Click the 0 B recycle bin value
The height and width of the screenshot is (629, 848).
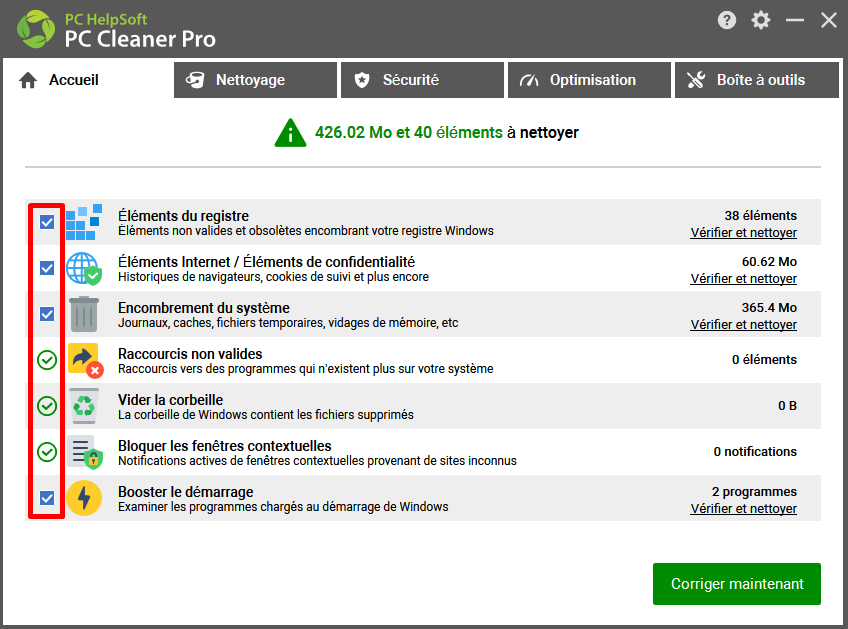tap(787, 406)
